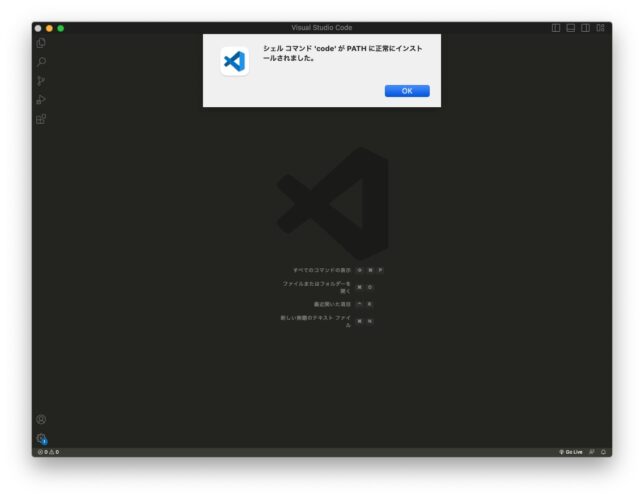Click the Visual Studio Code window title
Image resolution: width=644 pixels, height=499 pixels.
[x=322, y=28]
